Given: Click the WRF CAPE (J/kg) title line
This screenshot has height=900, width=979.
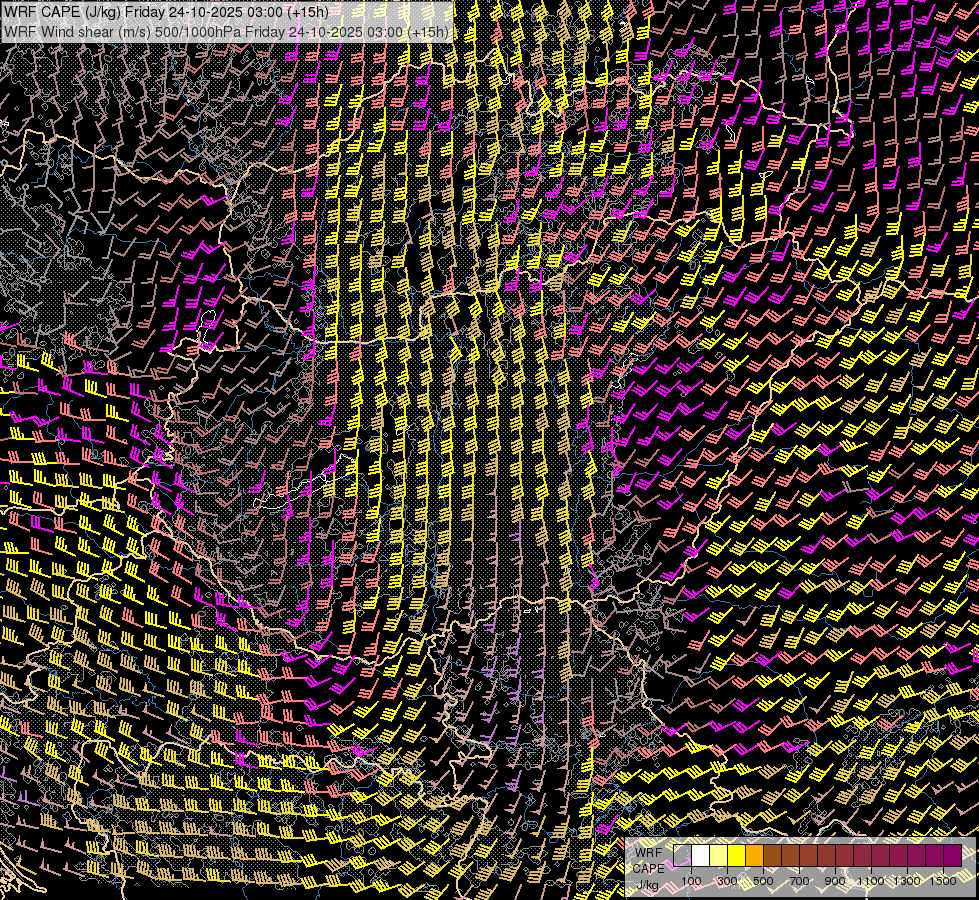Looking at the screenshot, I should pos(166,12).
